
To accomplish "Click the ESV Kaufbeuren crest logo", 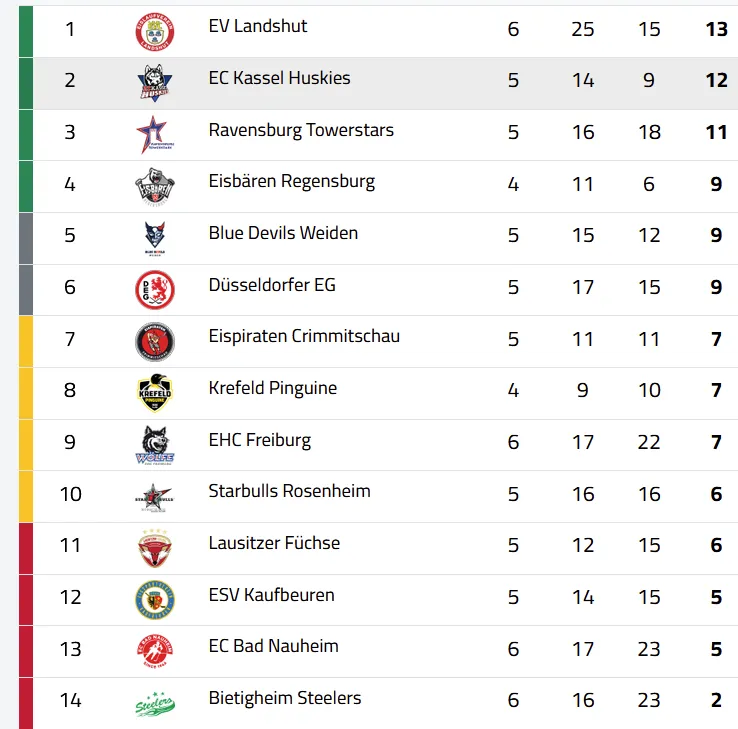I will [x=155, y=600].
